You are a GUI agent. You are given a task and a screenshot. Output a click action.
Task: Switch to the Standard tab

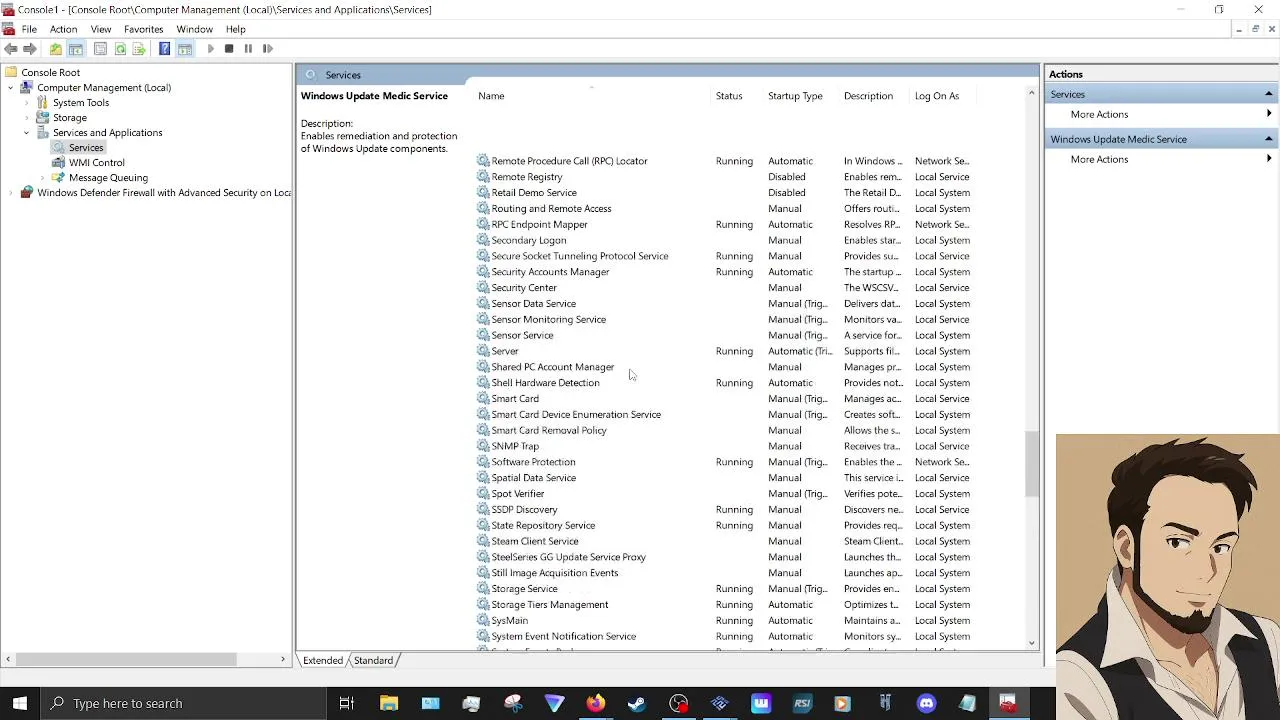click(373, 660)
